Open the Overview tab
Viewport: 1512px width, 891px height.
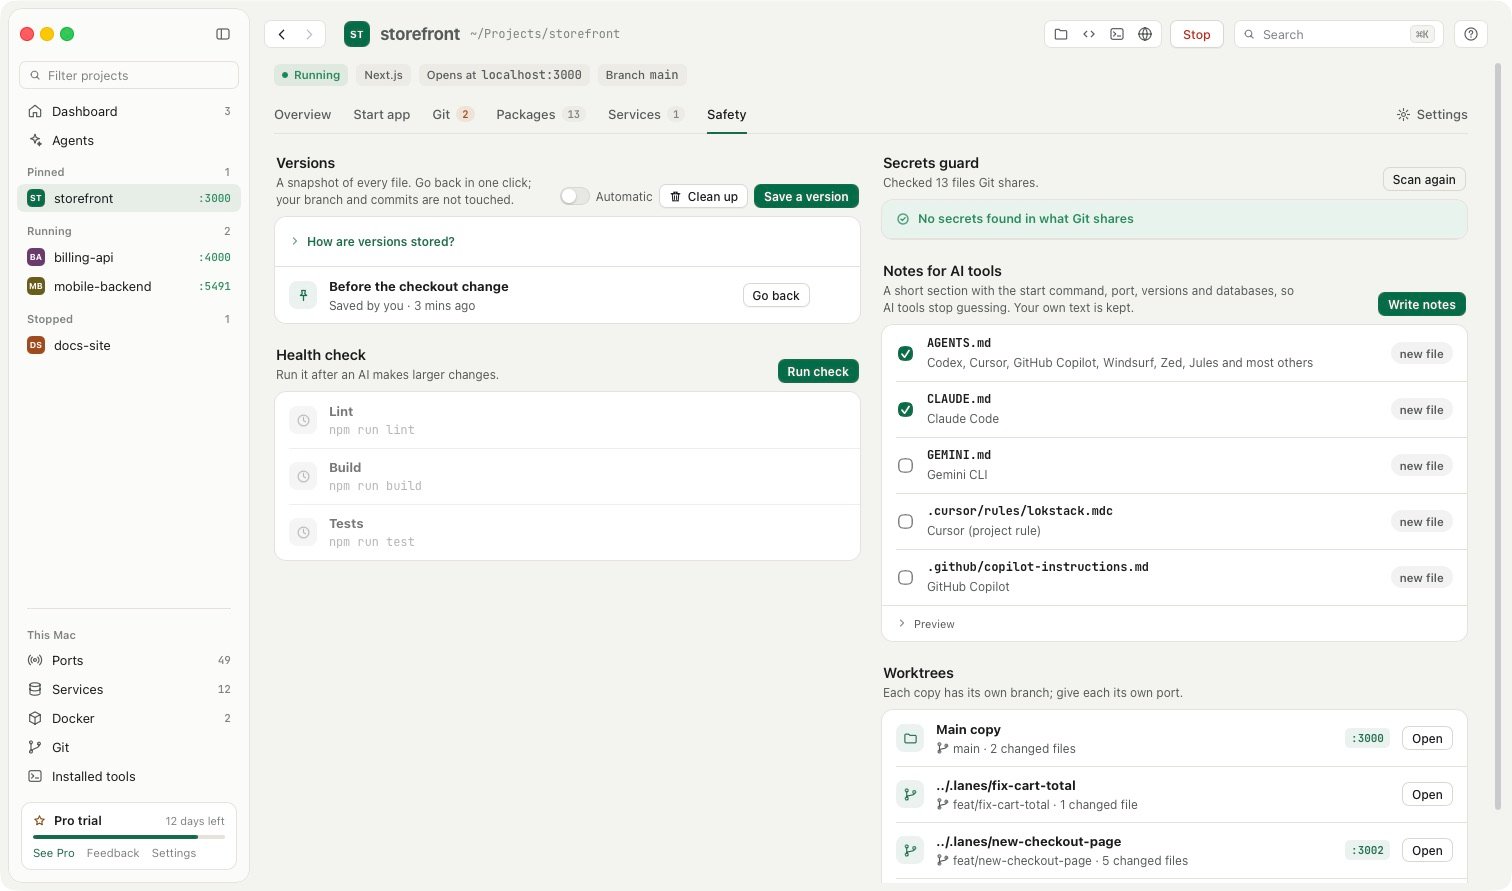302,115
